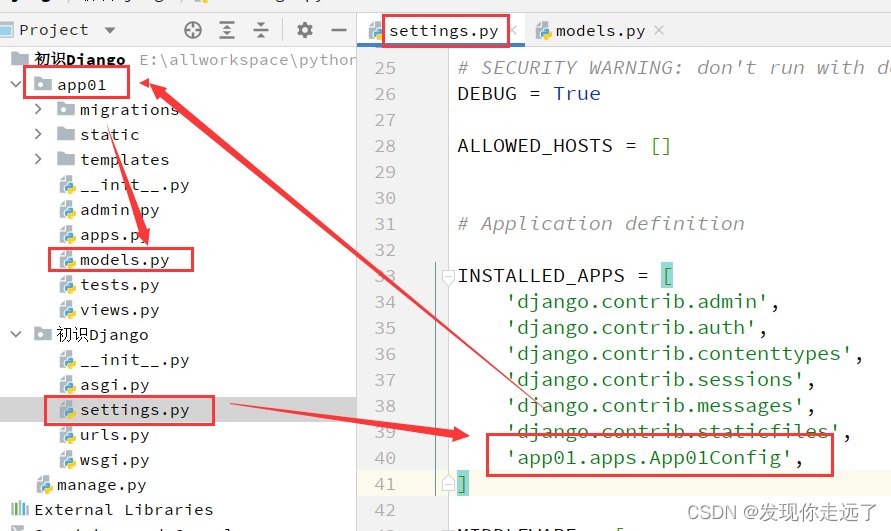Click line number 26 in gutter
Viewport: 891px width, 531px height.
[385, 94]
